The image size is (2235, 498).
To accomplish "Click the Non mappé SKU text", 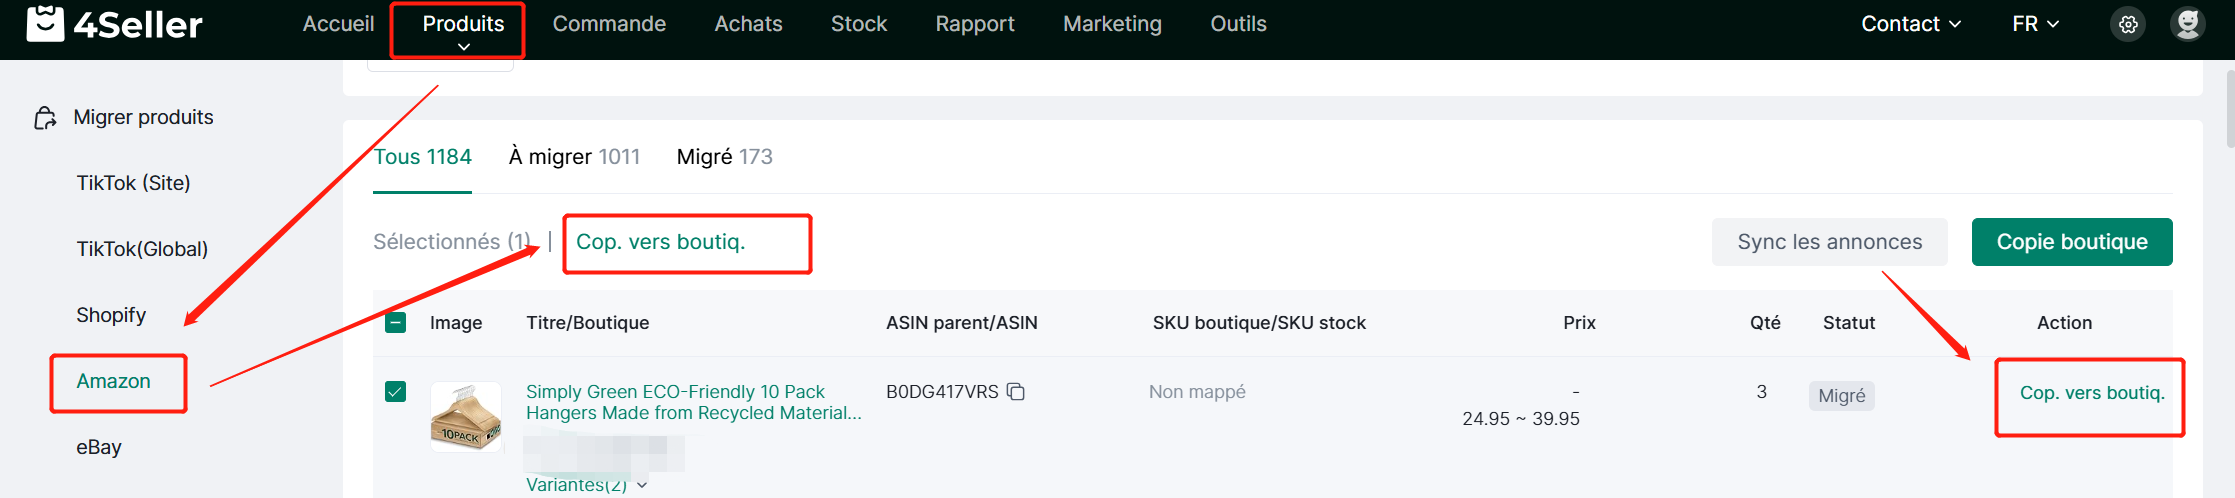I will point(1197,392).
